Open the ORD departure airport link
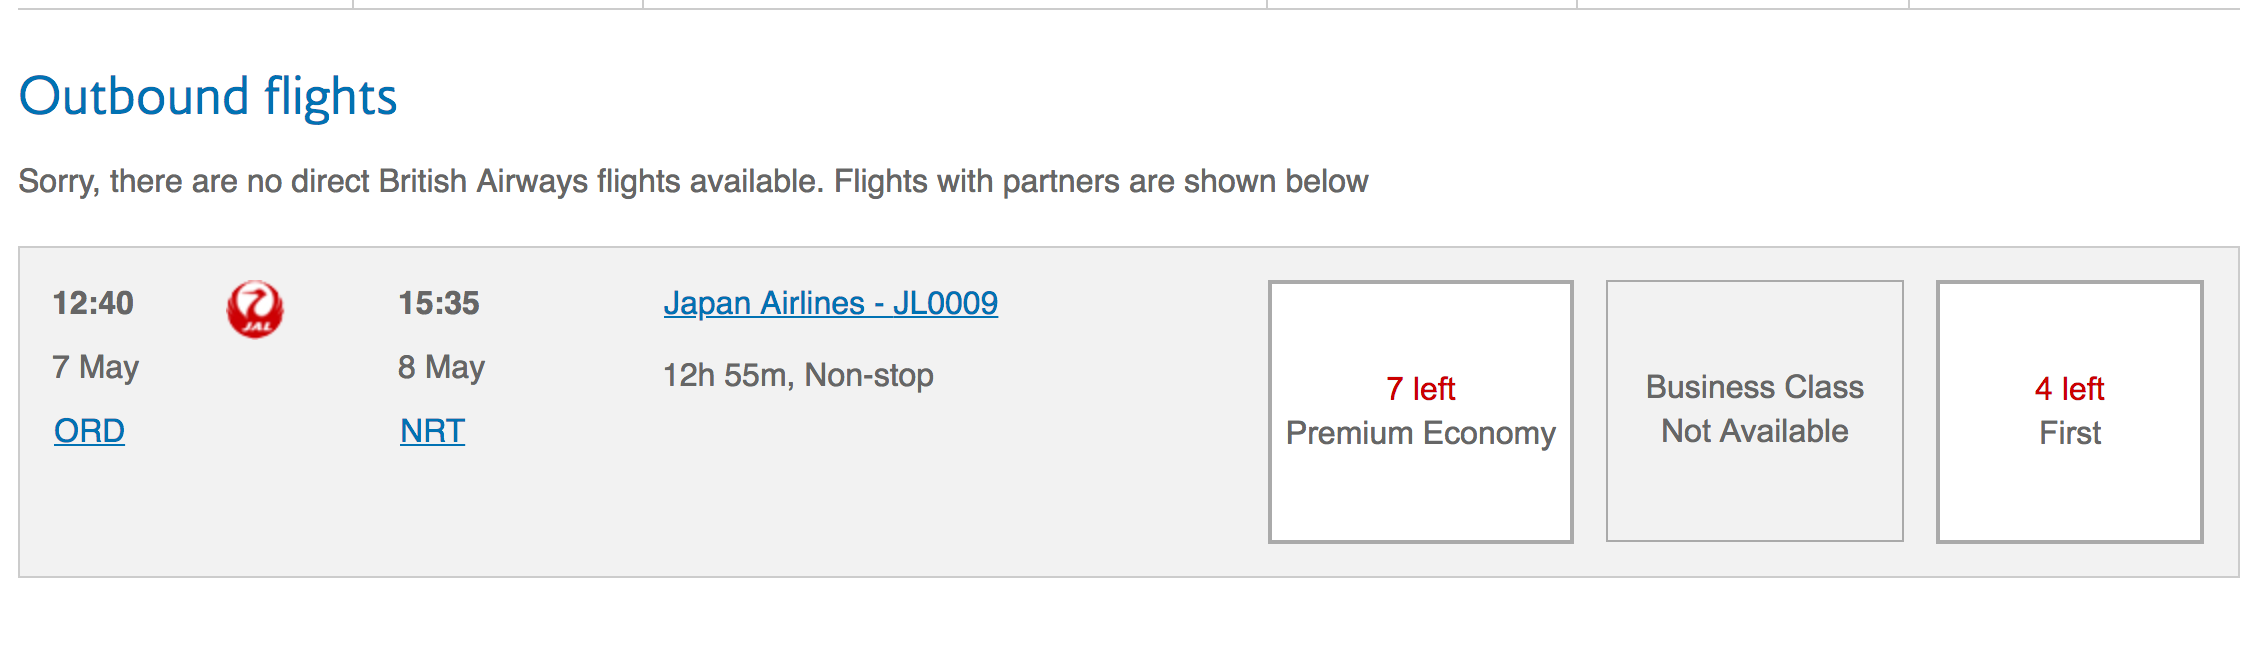Image resolution: width=2258 pixels, height=652 pixels. [x=89, y=431]
